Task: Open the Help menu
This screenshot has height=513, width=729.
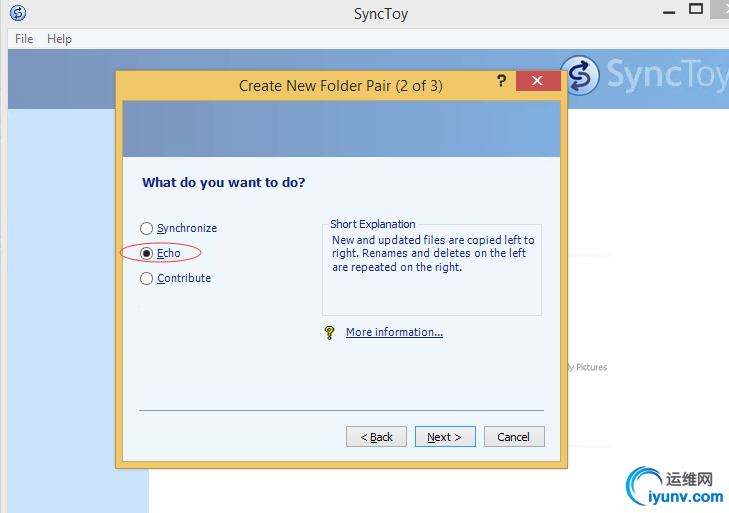Action: point(59,39)
